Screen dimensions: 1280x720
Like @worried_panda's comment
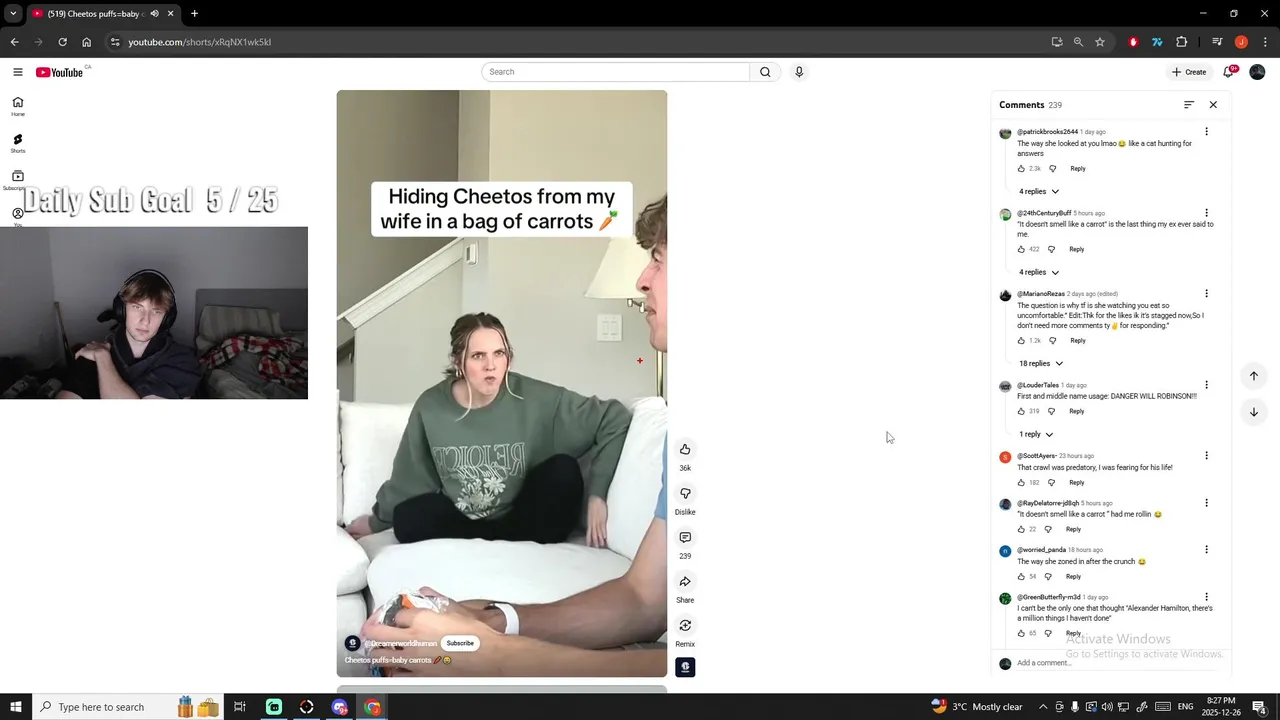point(1021,577)
